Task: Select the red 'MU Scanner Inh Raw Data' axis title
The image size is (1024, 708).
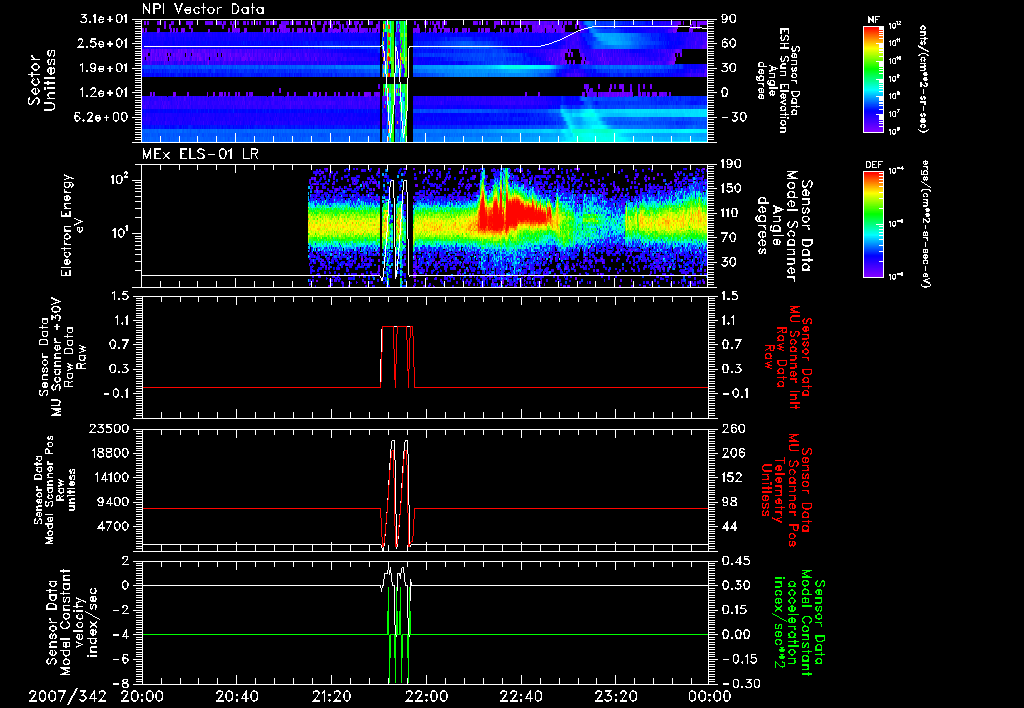Action: tap(787, 357)
